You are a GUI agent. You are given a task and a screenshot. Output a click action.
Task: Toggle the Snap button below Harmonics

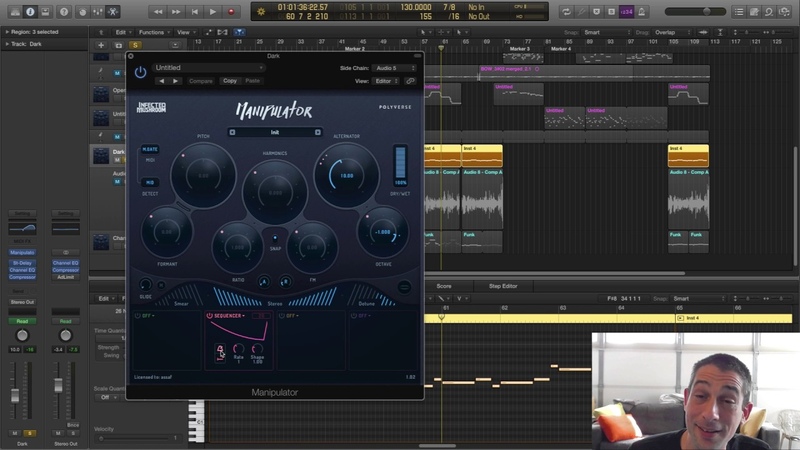pos(275,238)
